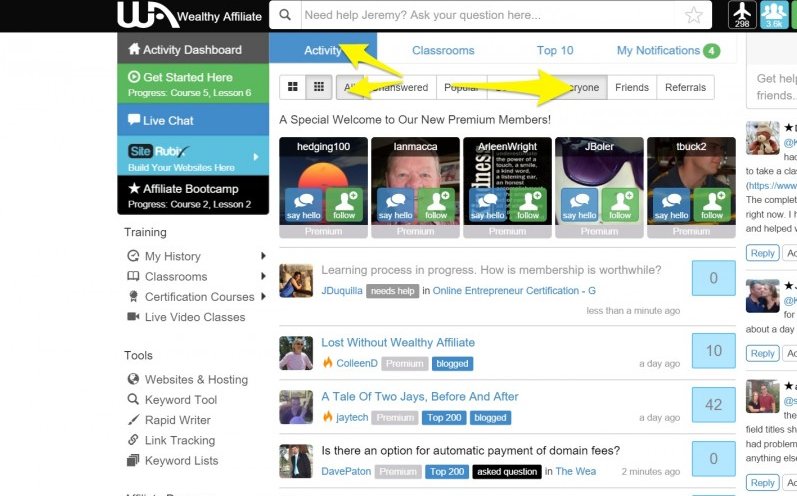Open DavePaton profile link
The height and width of the screenshot is (496, 797).
tap(346, 471)
